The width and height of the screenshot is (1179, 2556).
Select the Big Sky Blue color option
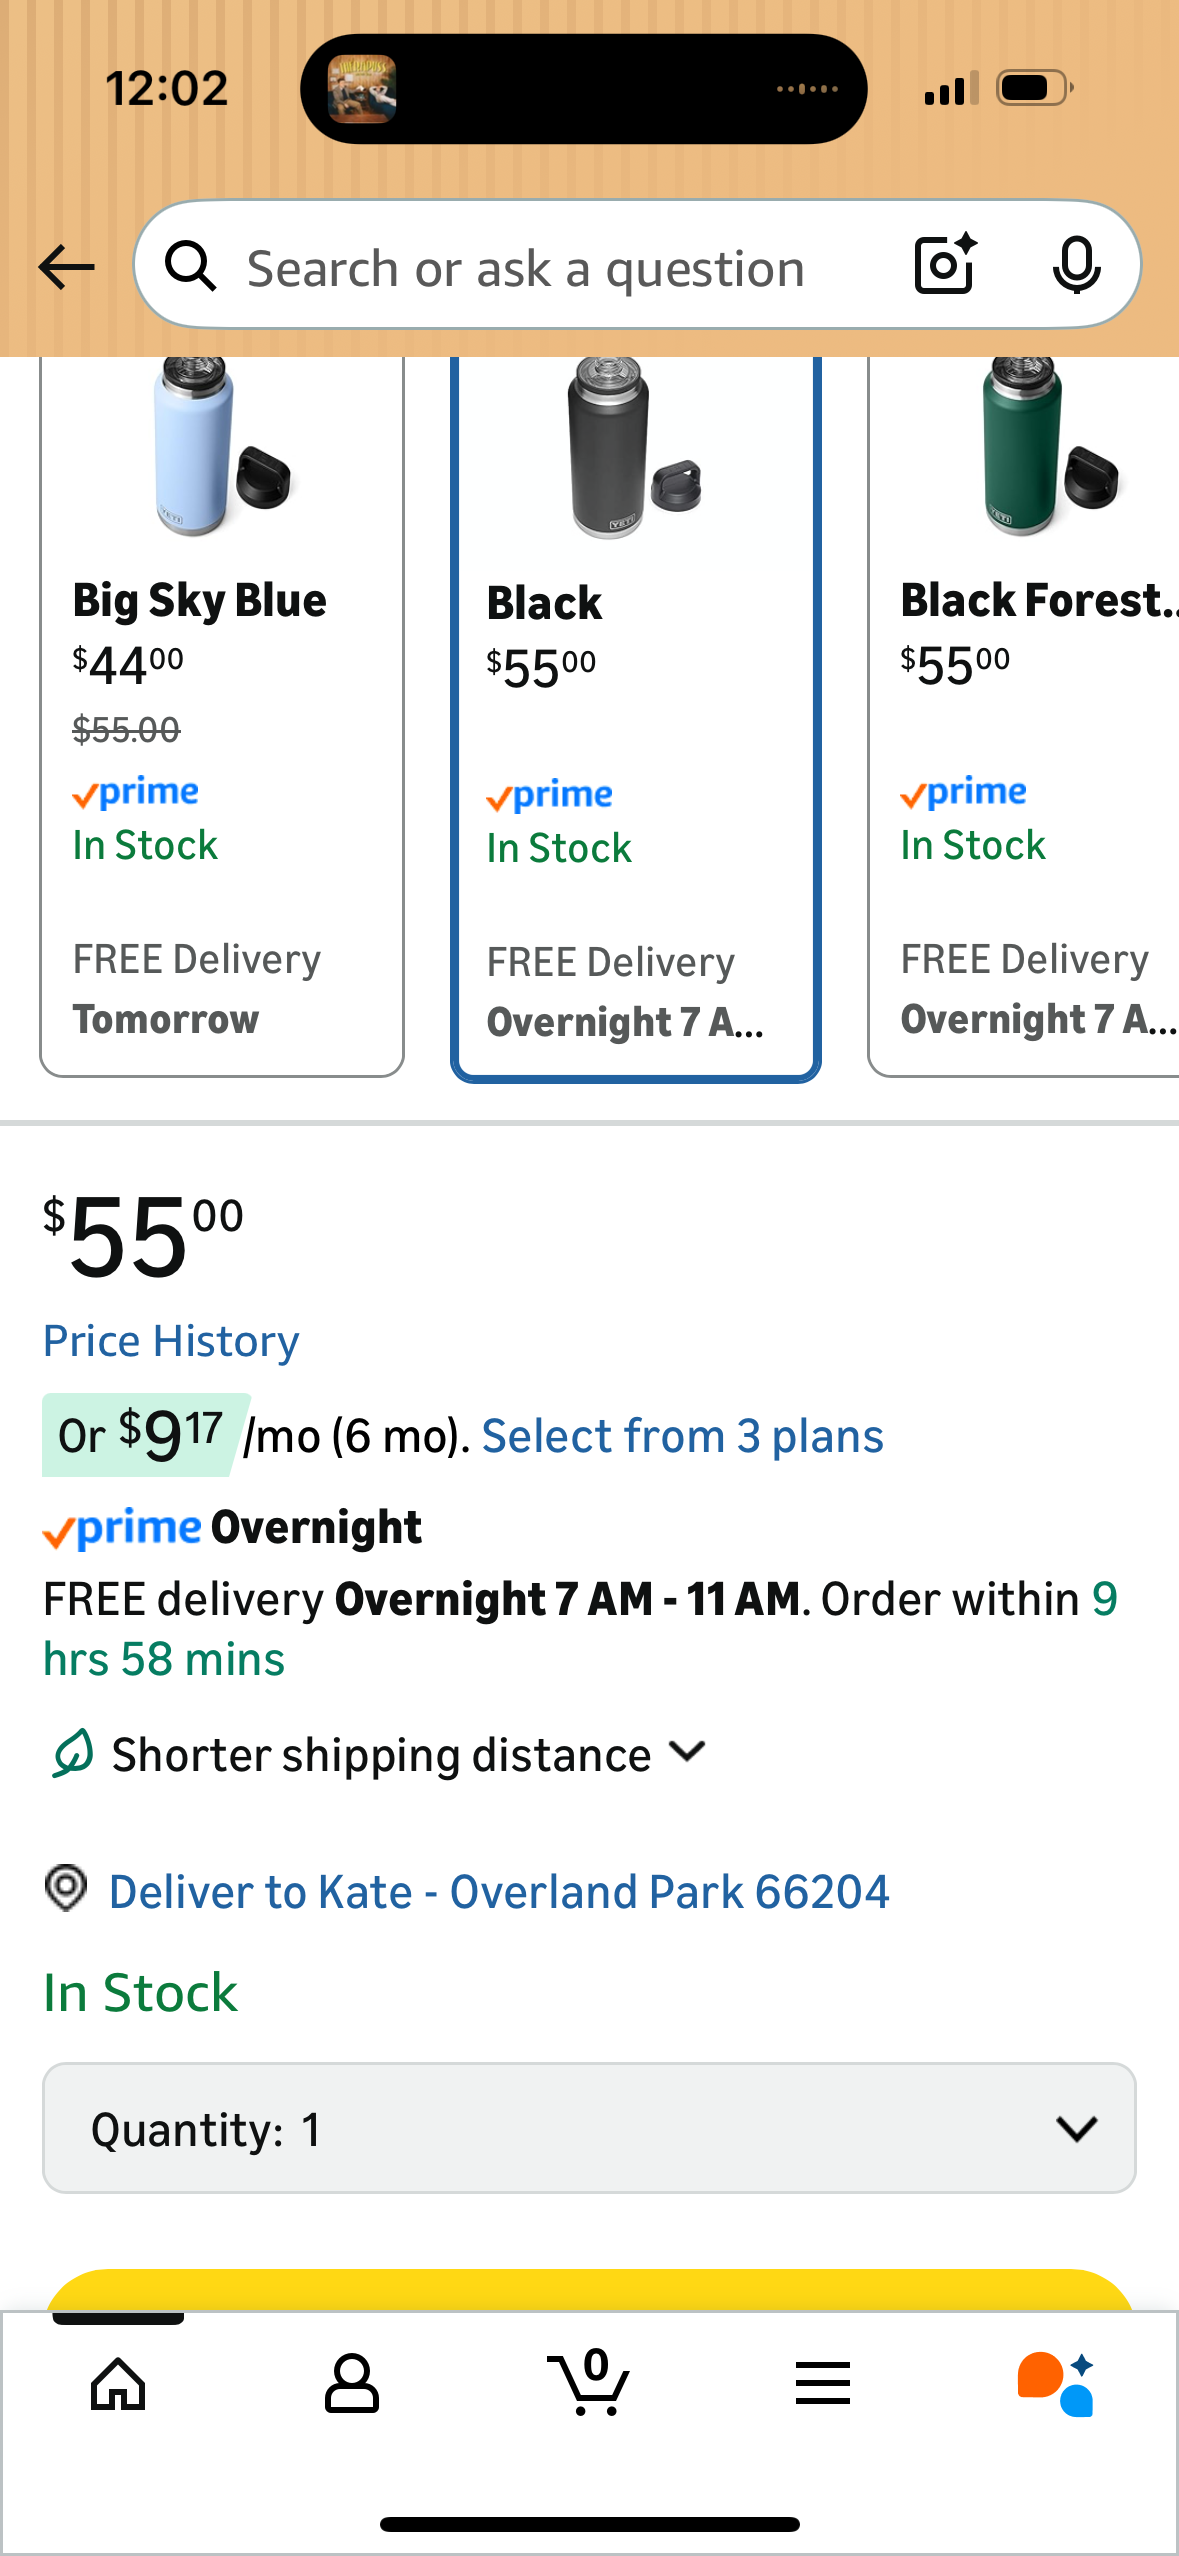coord(222,716)
